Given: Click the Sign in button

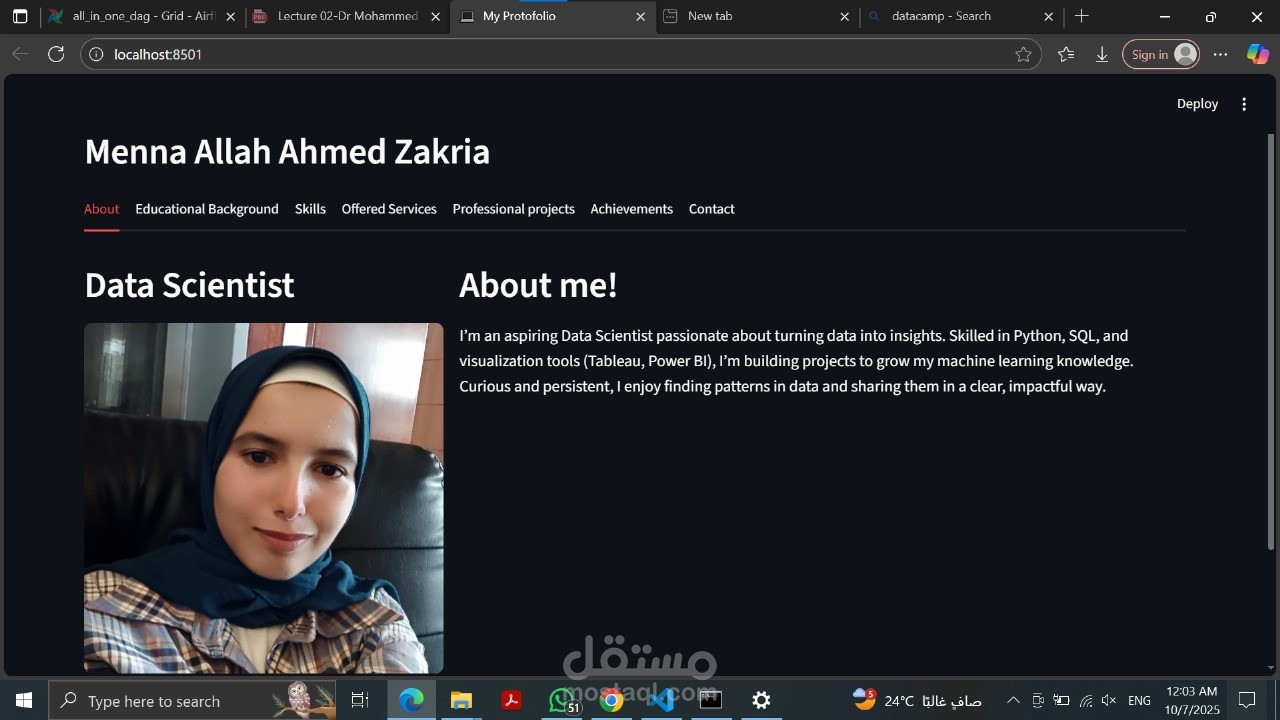Looking at the screenshot, I should [1161, 54].
